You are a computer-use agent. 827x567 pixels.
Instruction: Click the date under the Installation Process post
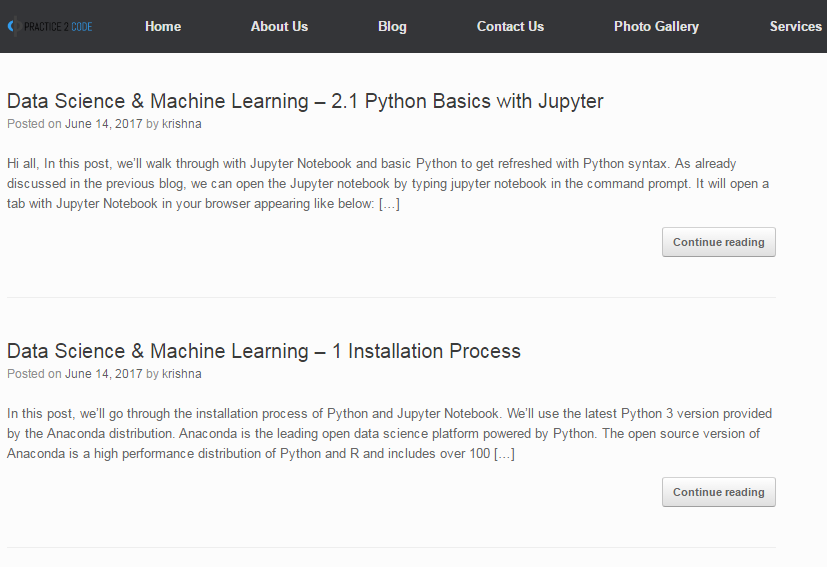[103, 374]
